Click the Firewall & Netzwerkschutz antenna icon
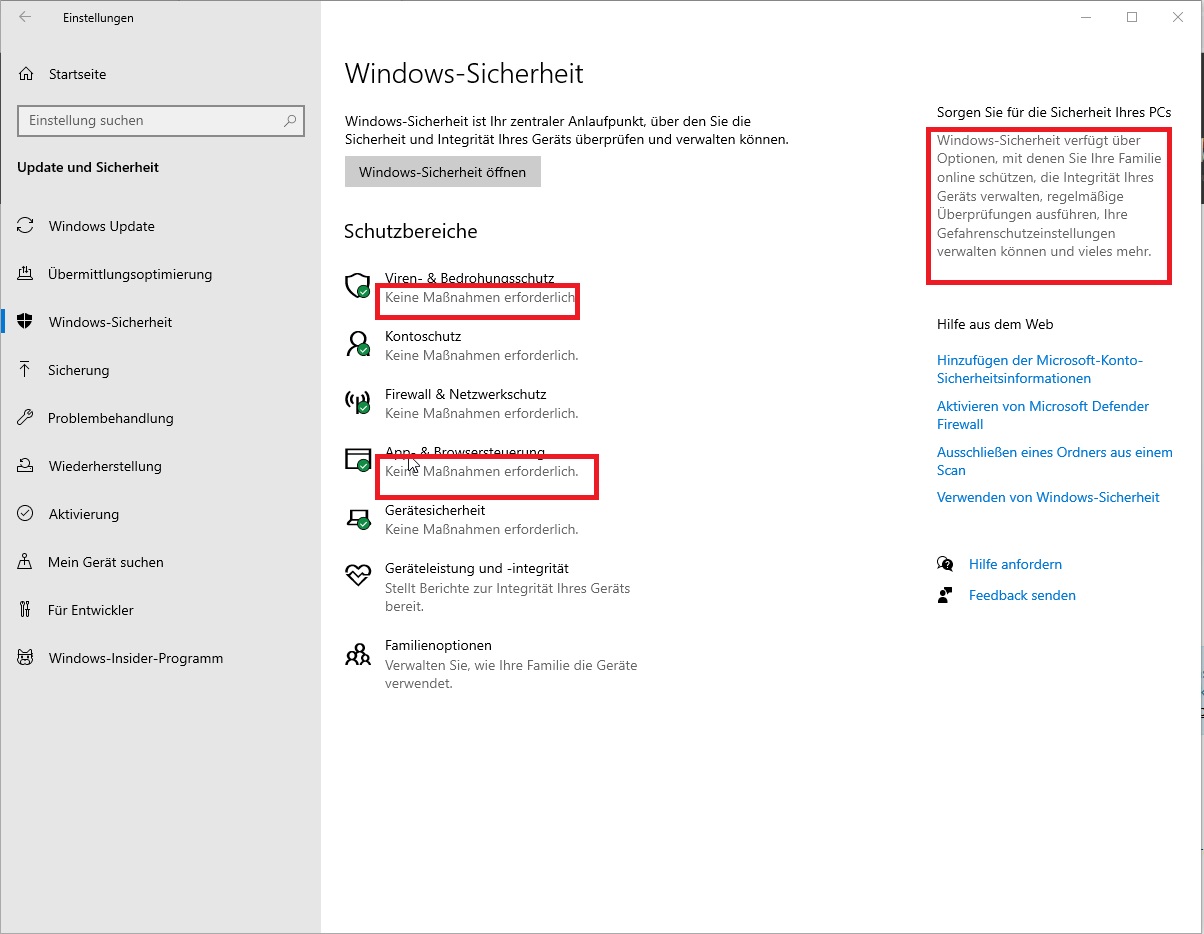The image size is (1204, 934). (358, 402)
